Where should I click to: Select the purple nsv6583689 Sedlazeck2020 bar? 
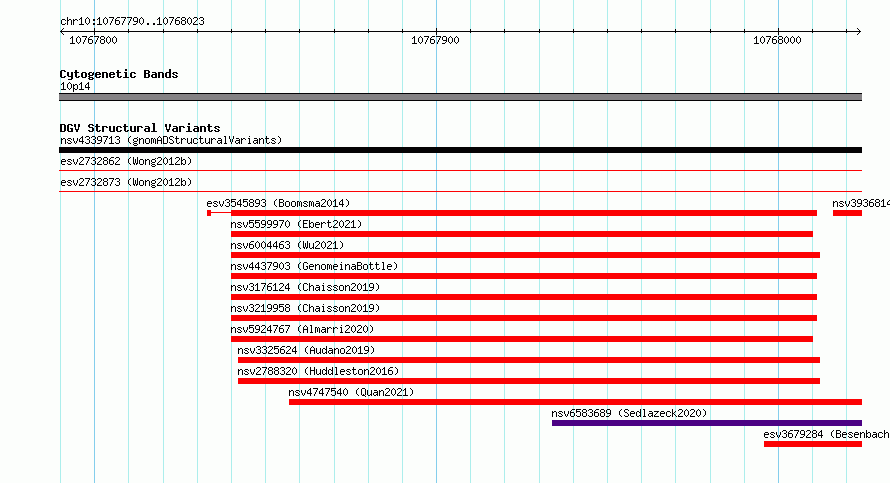pos(707,423)
